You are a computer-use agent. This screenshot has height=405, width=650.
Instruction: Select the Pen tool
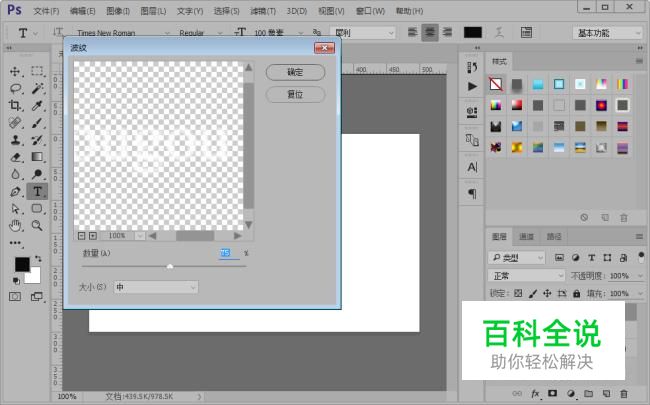pyautogui.click(x=15, y=192)
